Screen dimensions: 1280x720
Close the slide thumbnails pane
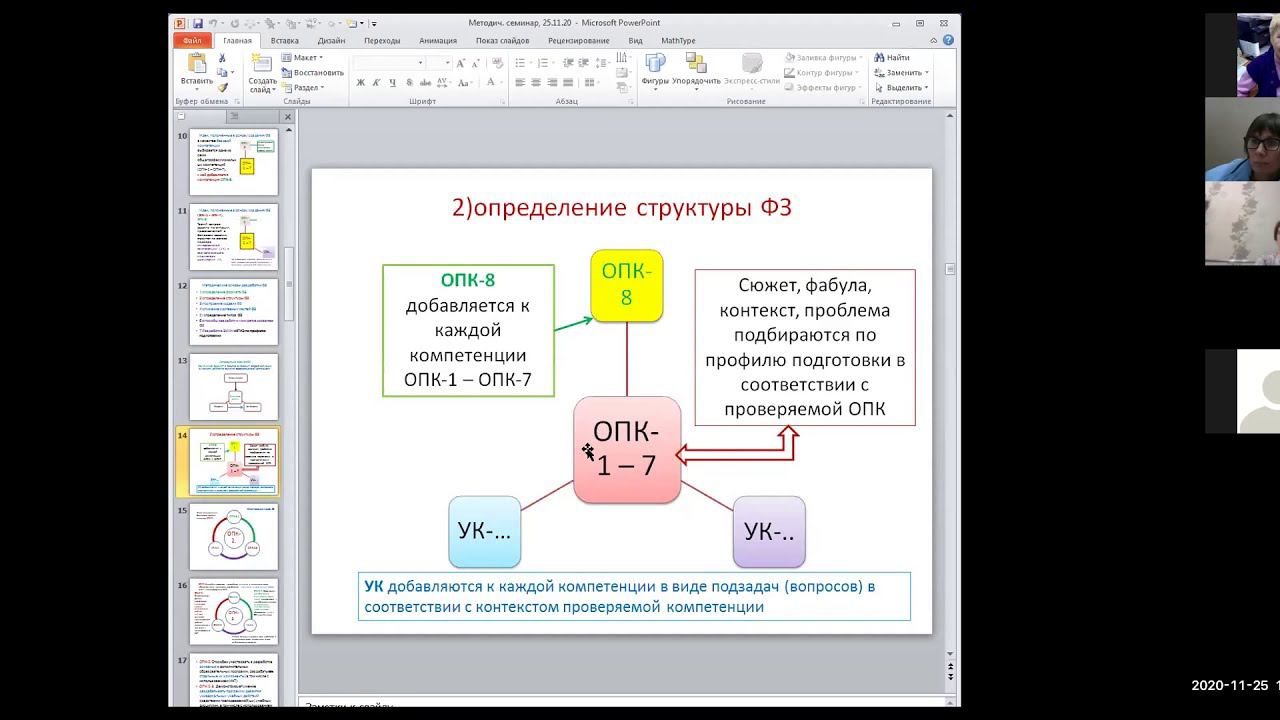pos(287,117)
